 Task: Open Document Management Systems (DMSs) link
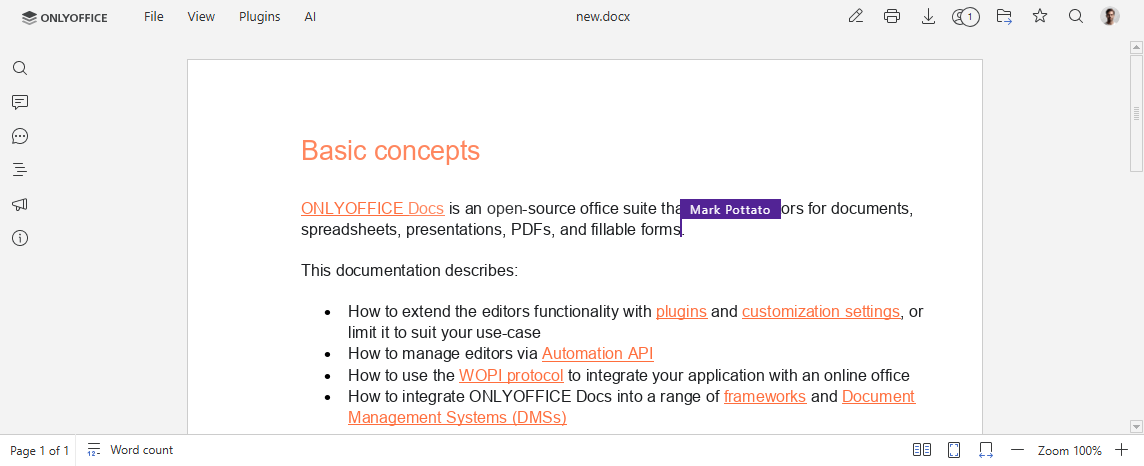pyautogui.click(x=457, y=418)
